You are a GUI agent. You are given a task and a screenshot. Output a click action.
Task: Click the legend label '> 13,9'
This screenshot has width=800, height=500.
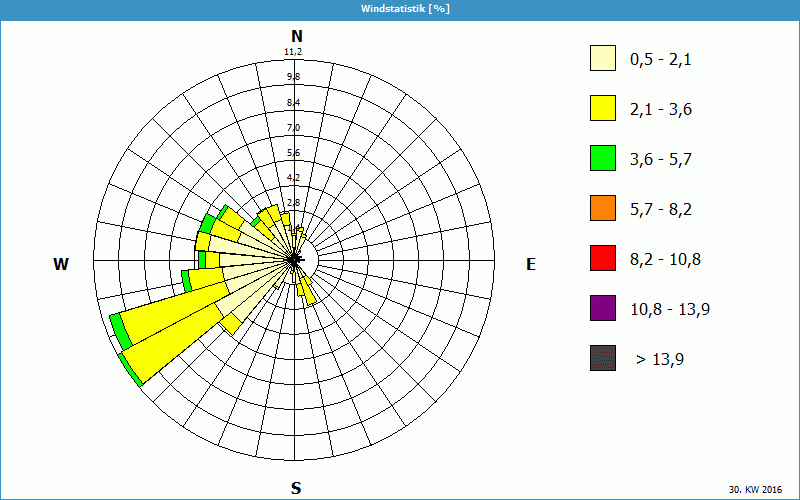tap(660, 360)
